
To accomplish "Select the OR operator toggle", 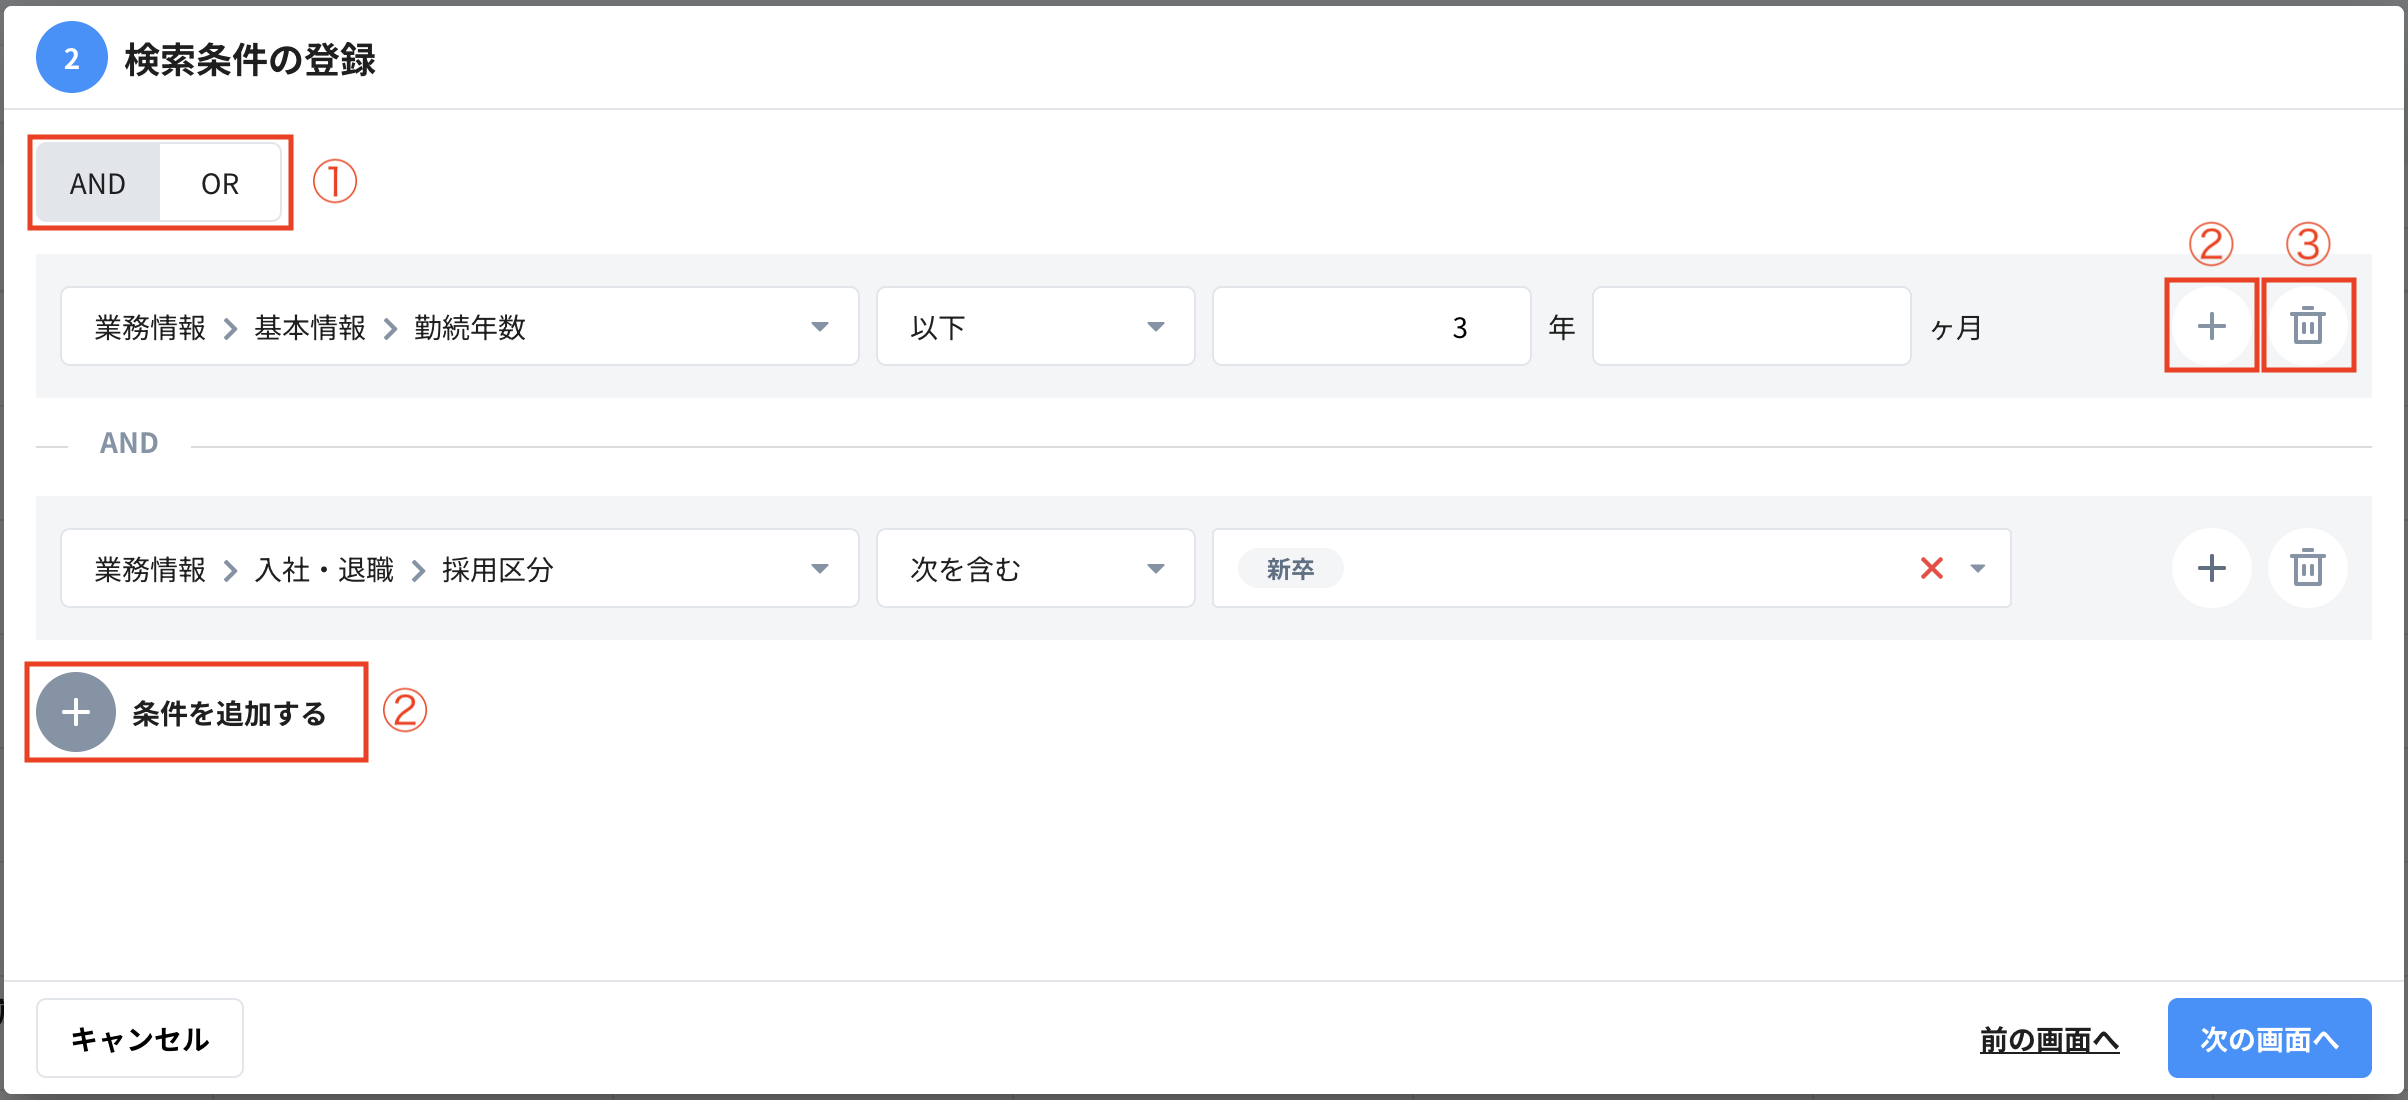I will [x=220, y=183].
